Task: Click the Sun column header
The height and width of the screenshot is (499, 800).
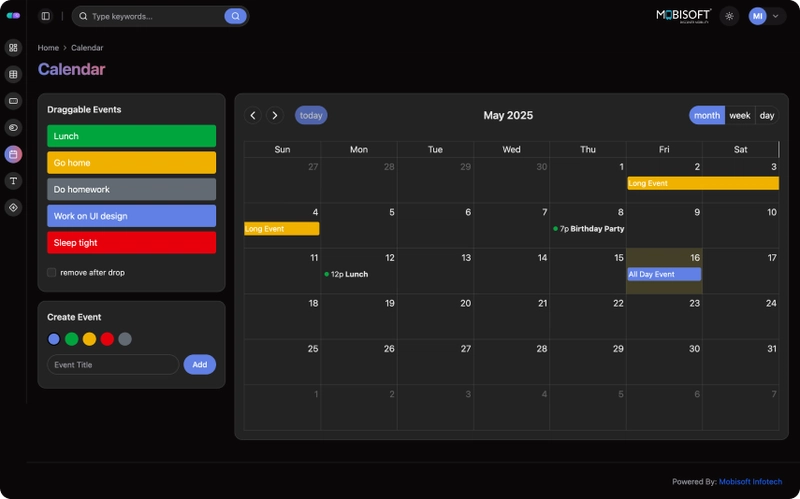Action: point(282,149)
